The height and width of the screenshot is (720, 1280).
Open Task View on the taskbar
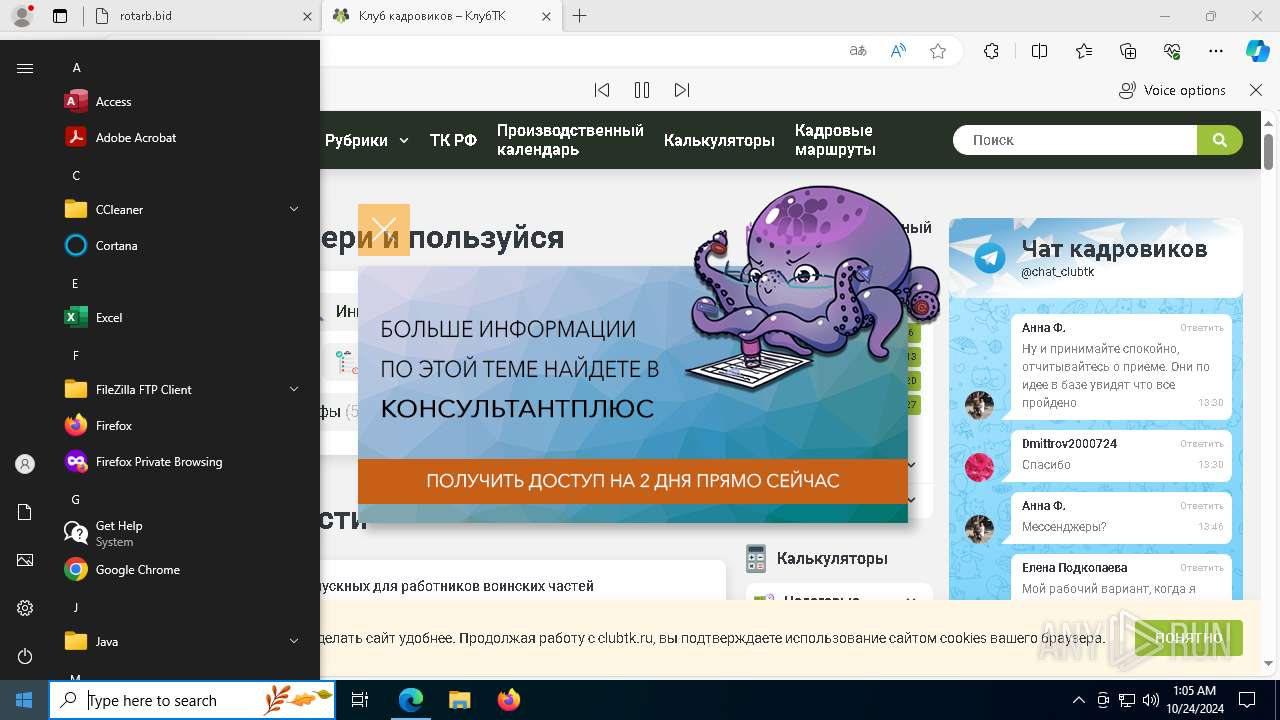coord(360,700)
